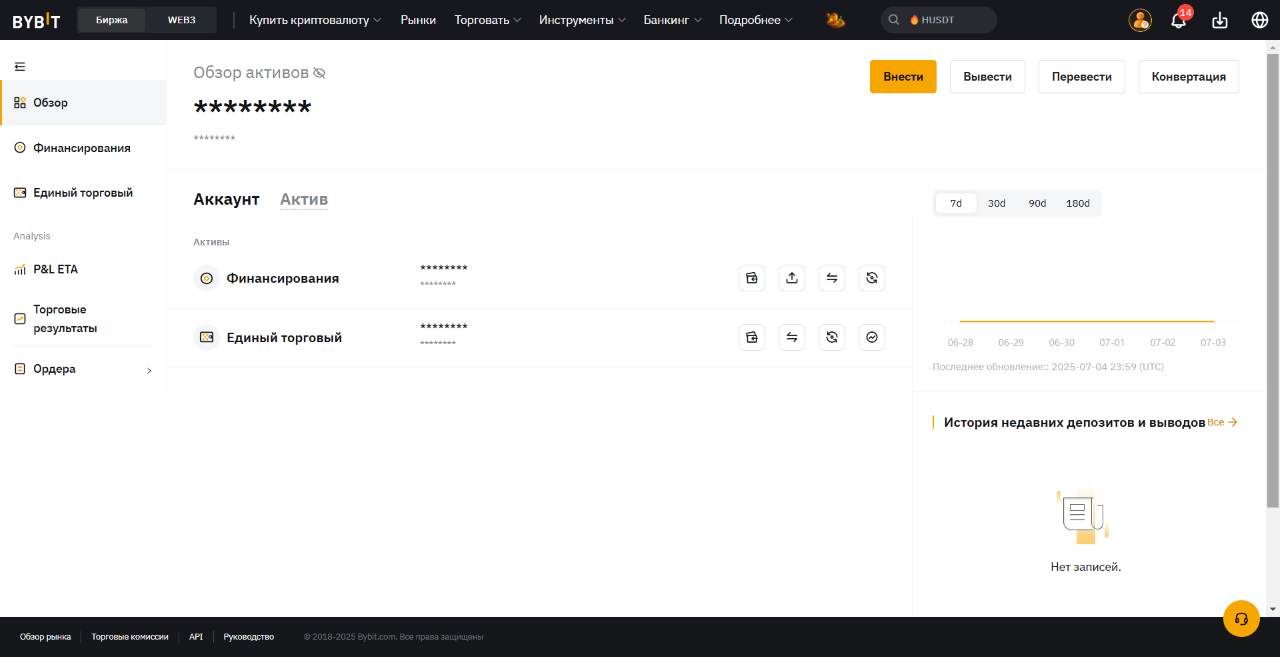
Task: Click the HUSDT search field
Action: tap(938, 20)
